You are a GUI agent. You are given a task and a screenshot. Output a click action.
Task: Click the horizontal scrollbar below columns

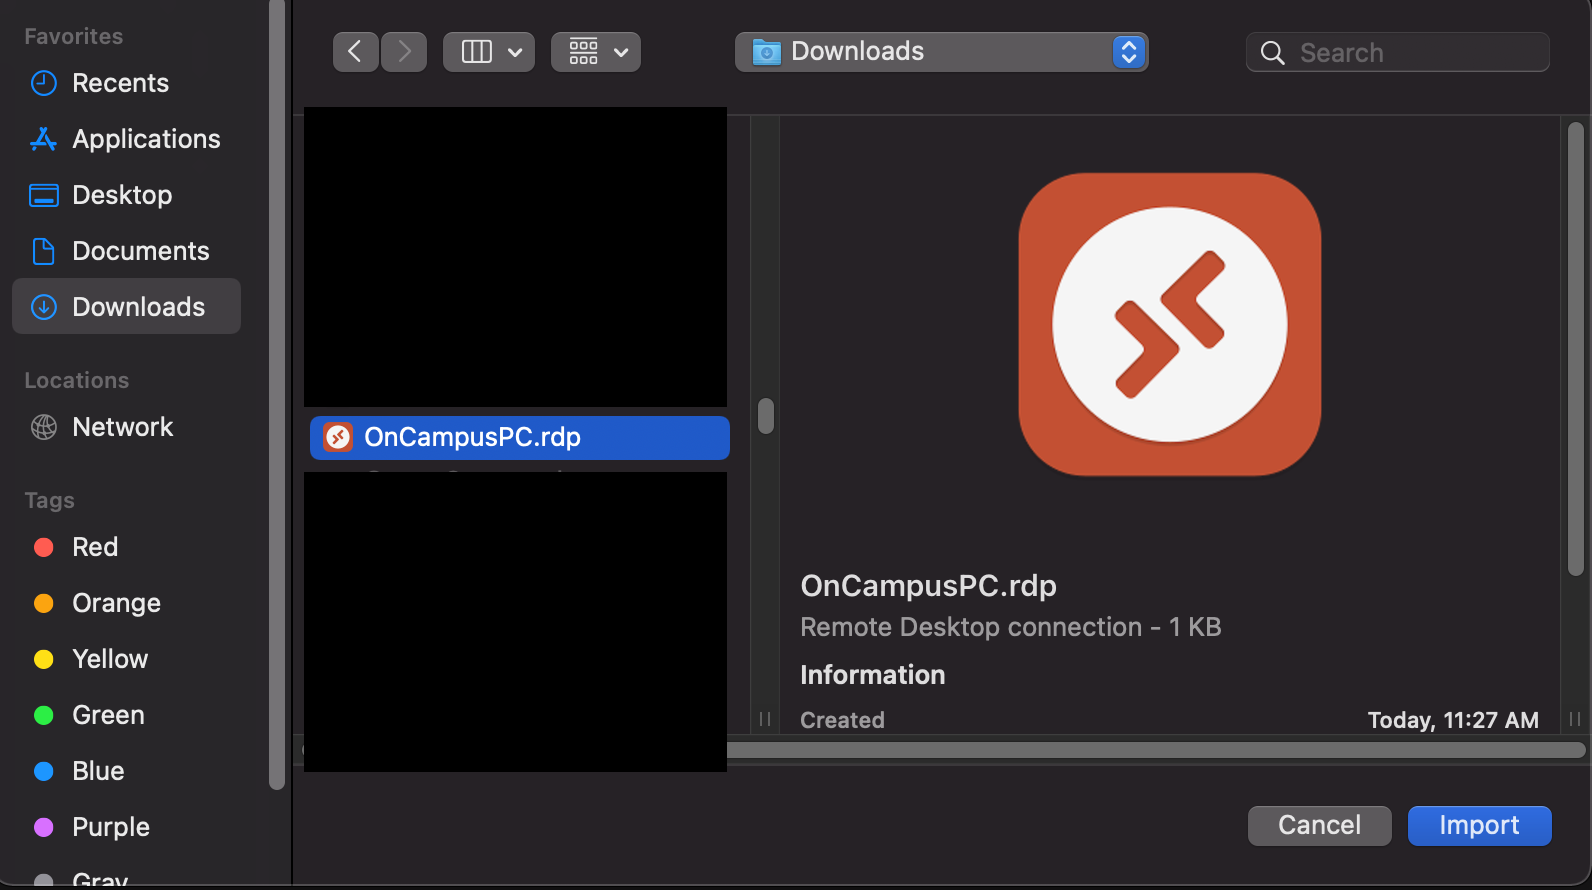pos(1156,750)
